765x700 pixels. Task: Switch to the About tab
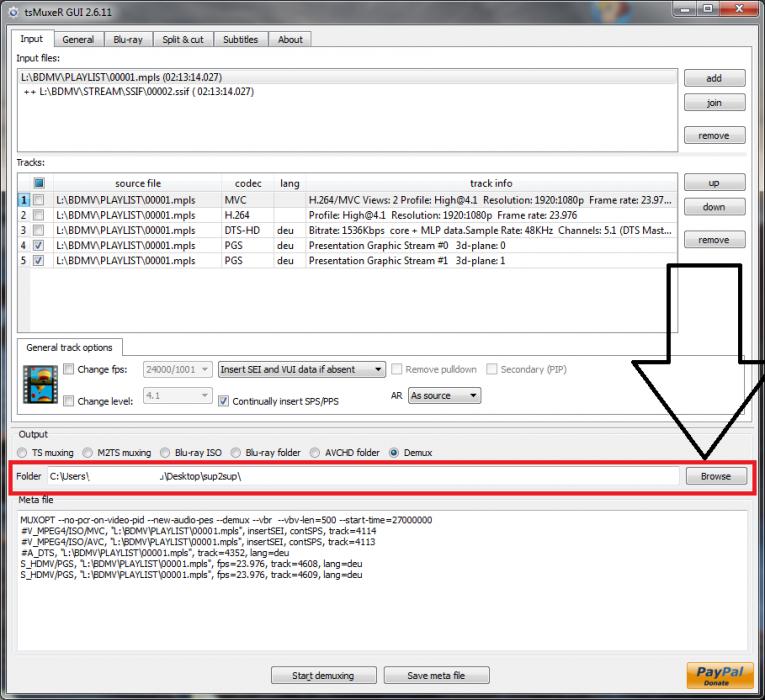pyautogui.click(x=290, y=40)
